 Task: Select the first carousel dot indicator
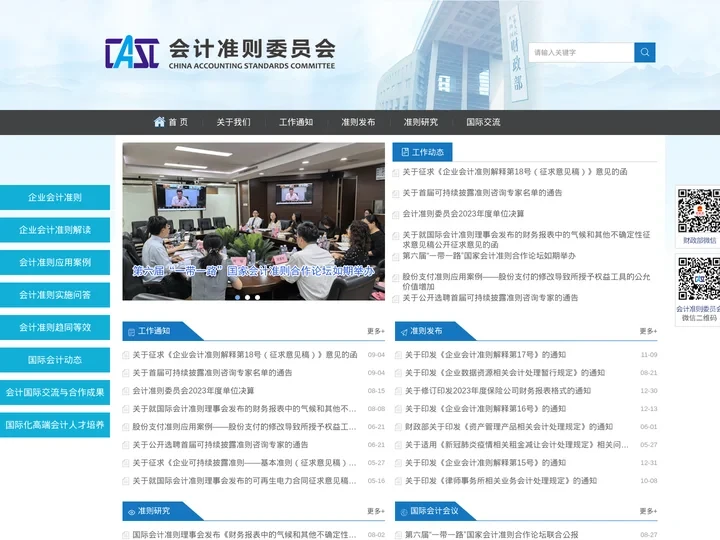tap(237, 298)
